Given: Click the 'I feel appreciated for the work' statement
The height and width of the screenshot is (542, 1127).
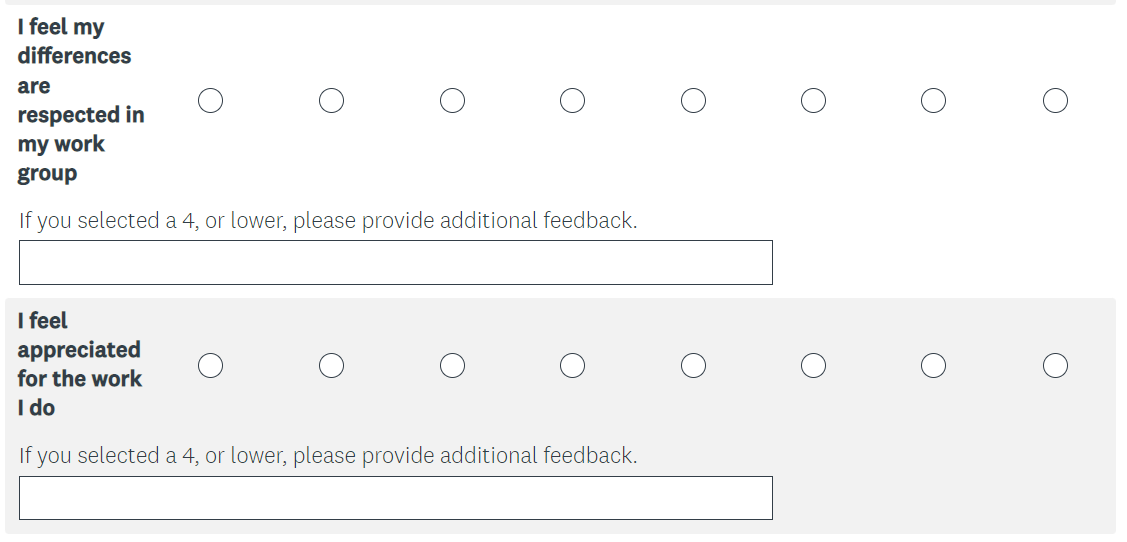Looking at the screenshot, I should (x=79, y=364).
